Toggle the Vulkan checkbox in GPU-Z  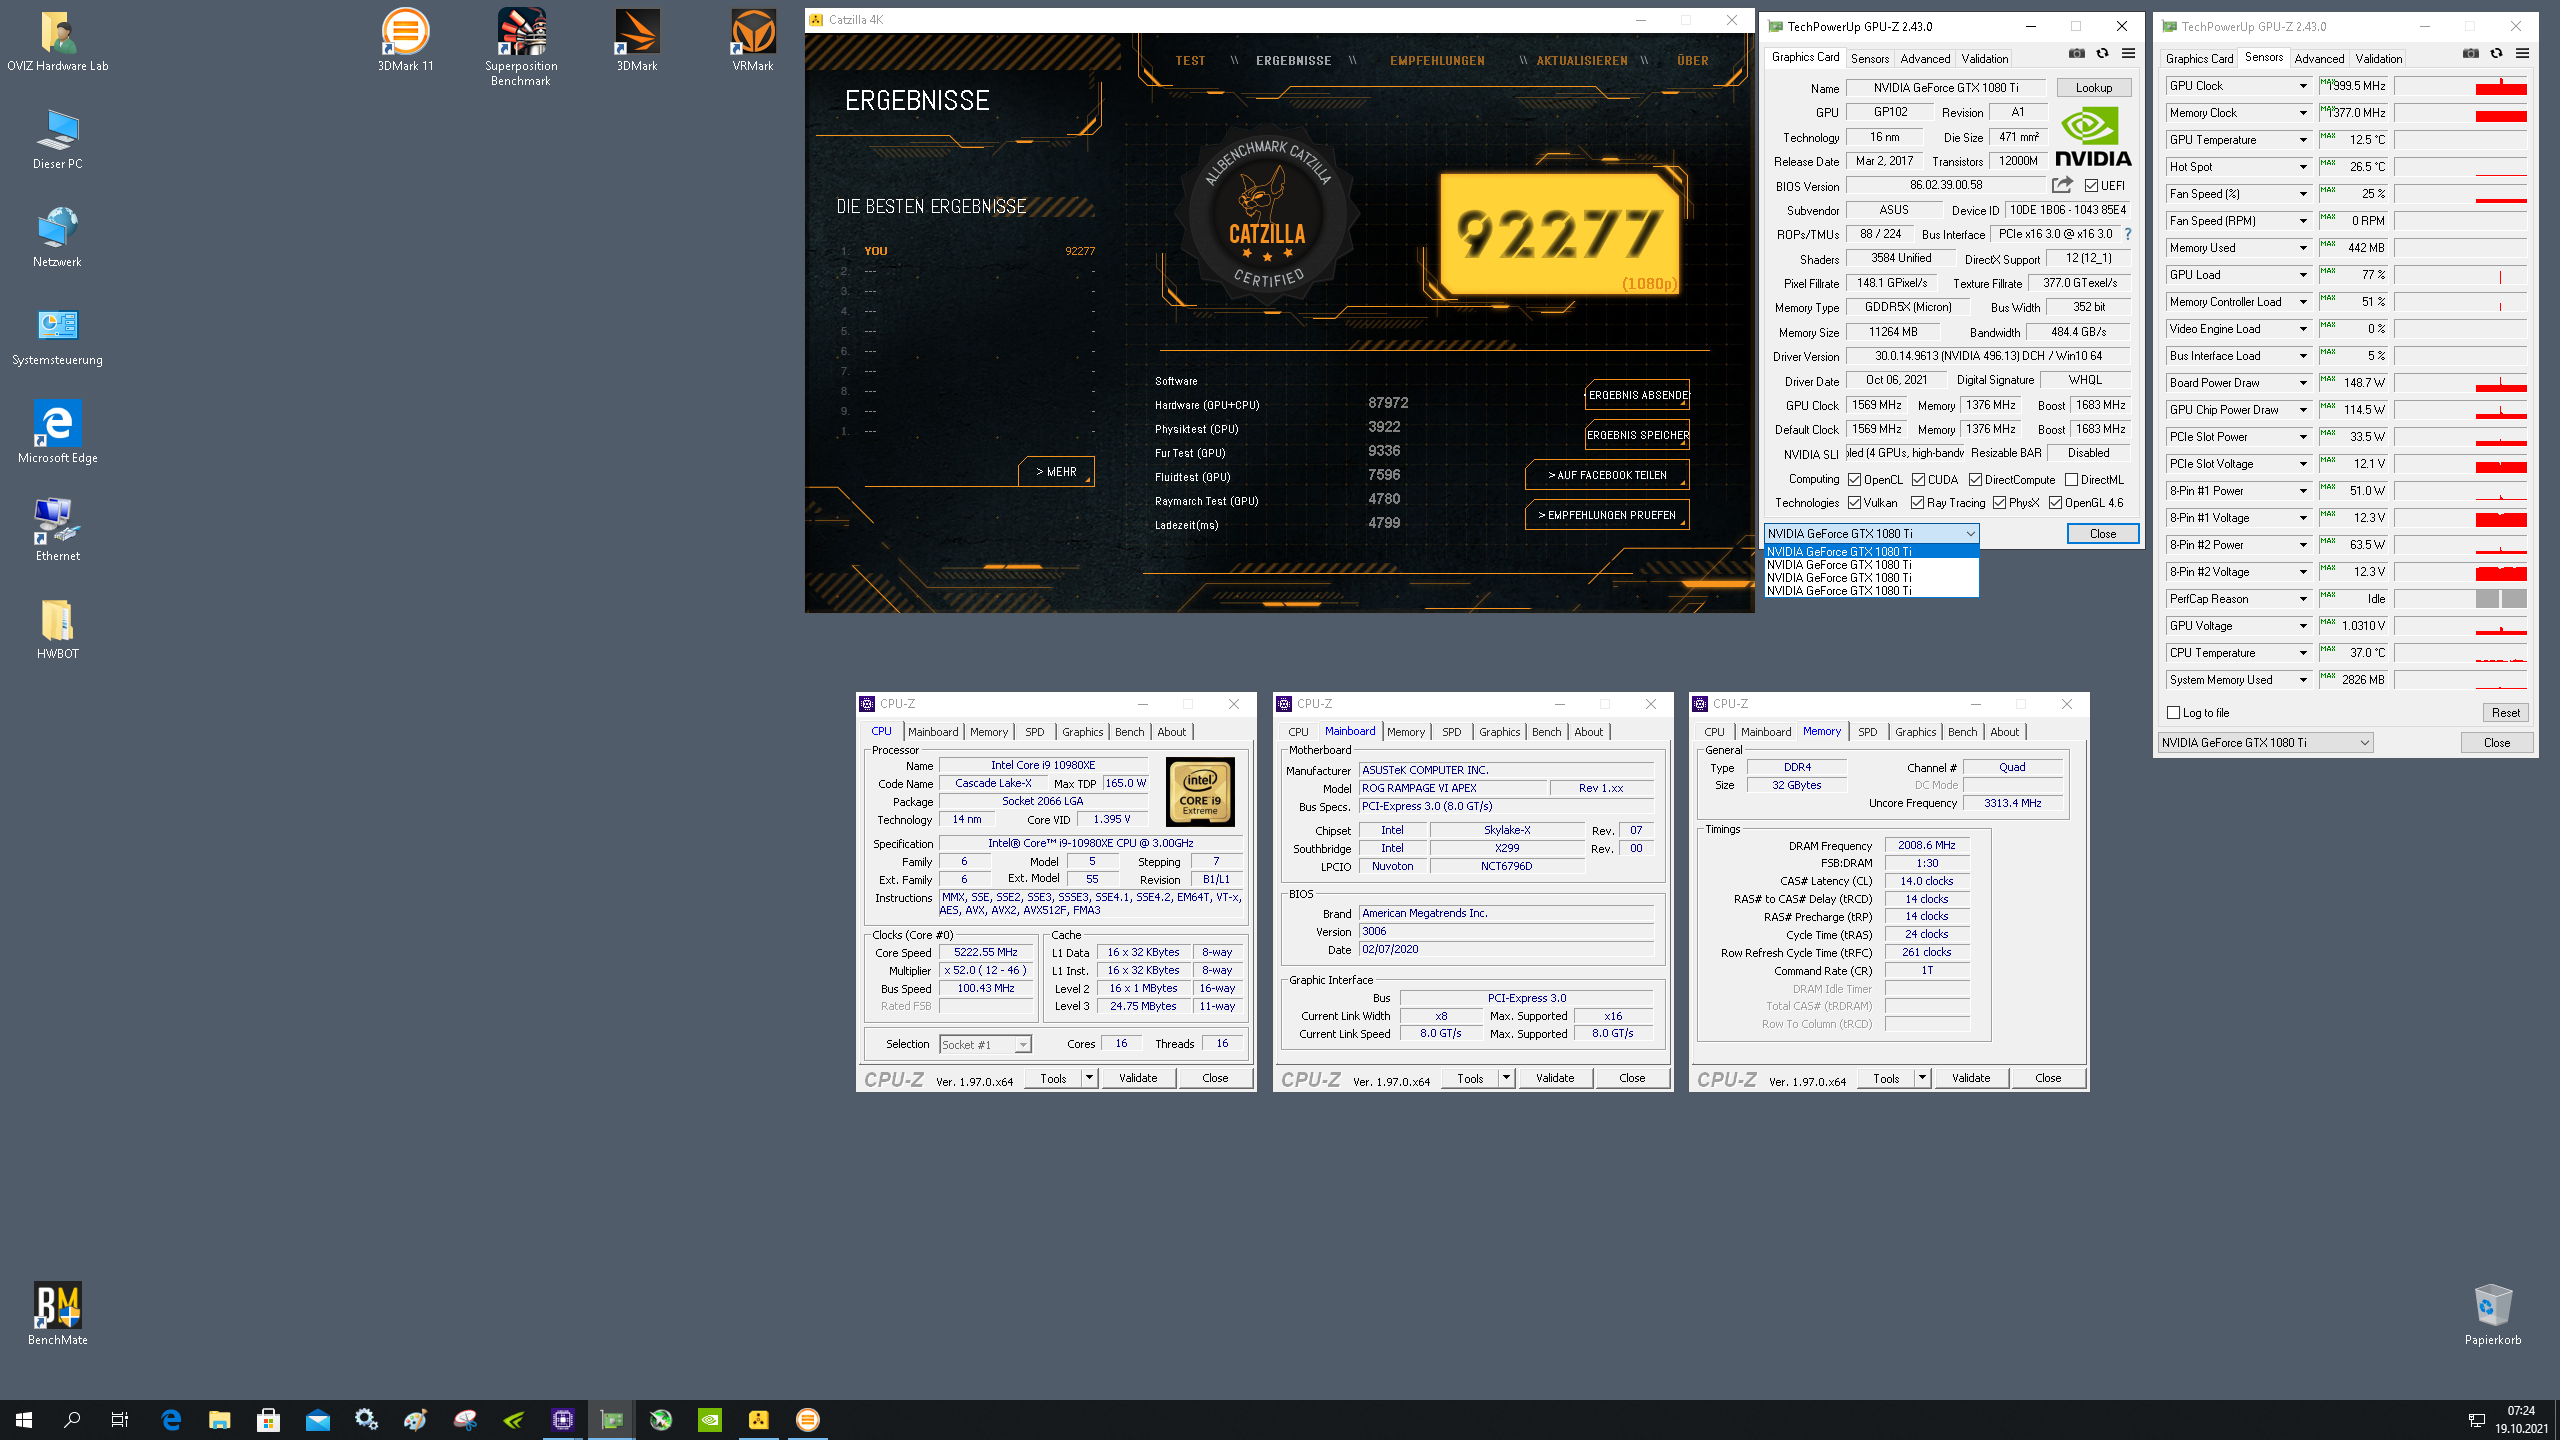point(1855,503)
